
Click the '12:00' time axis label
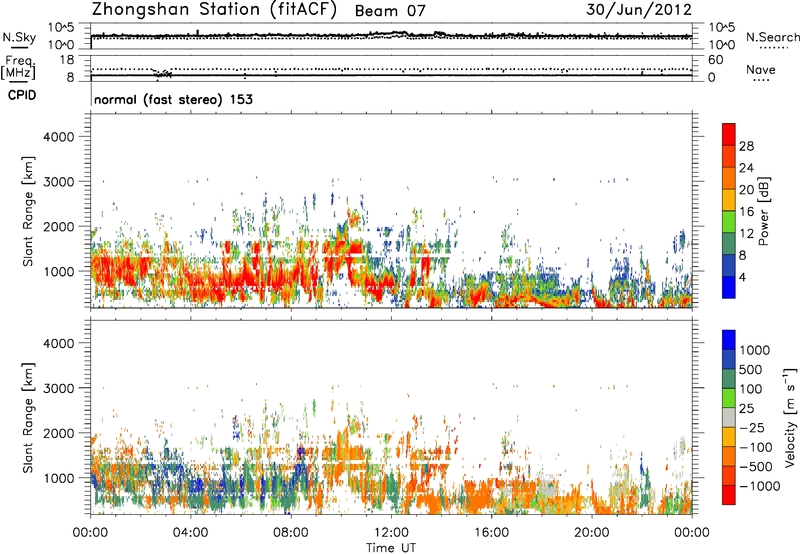[391, 533]
